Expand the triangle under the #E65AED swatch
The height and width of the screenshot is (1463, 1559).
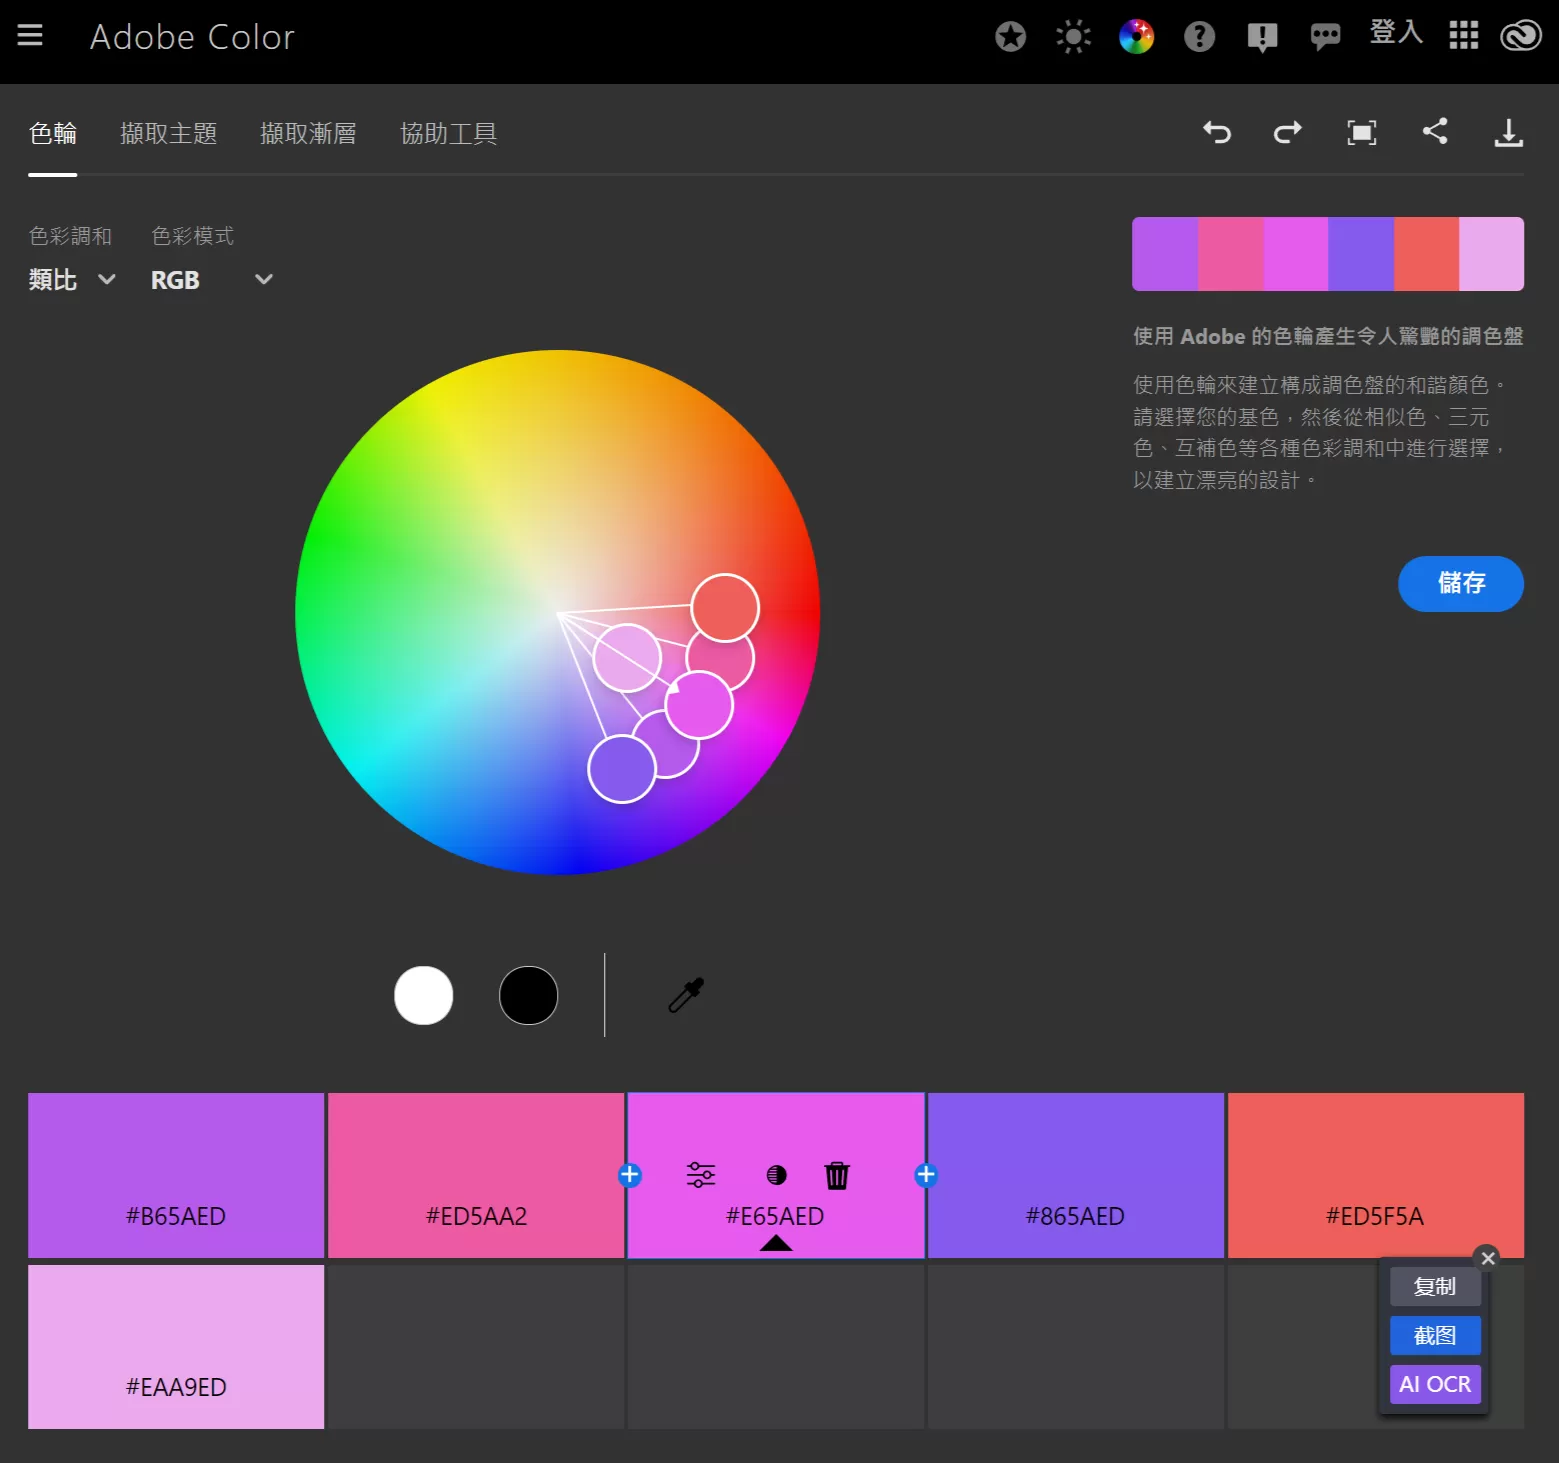776,1243
